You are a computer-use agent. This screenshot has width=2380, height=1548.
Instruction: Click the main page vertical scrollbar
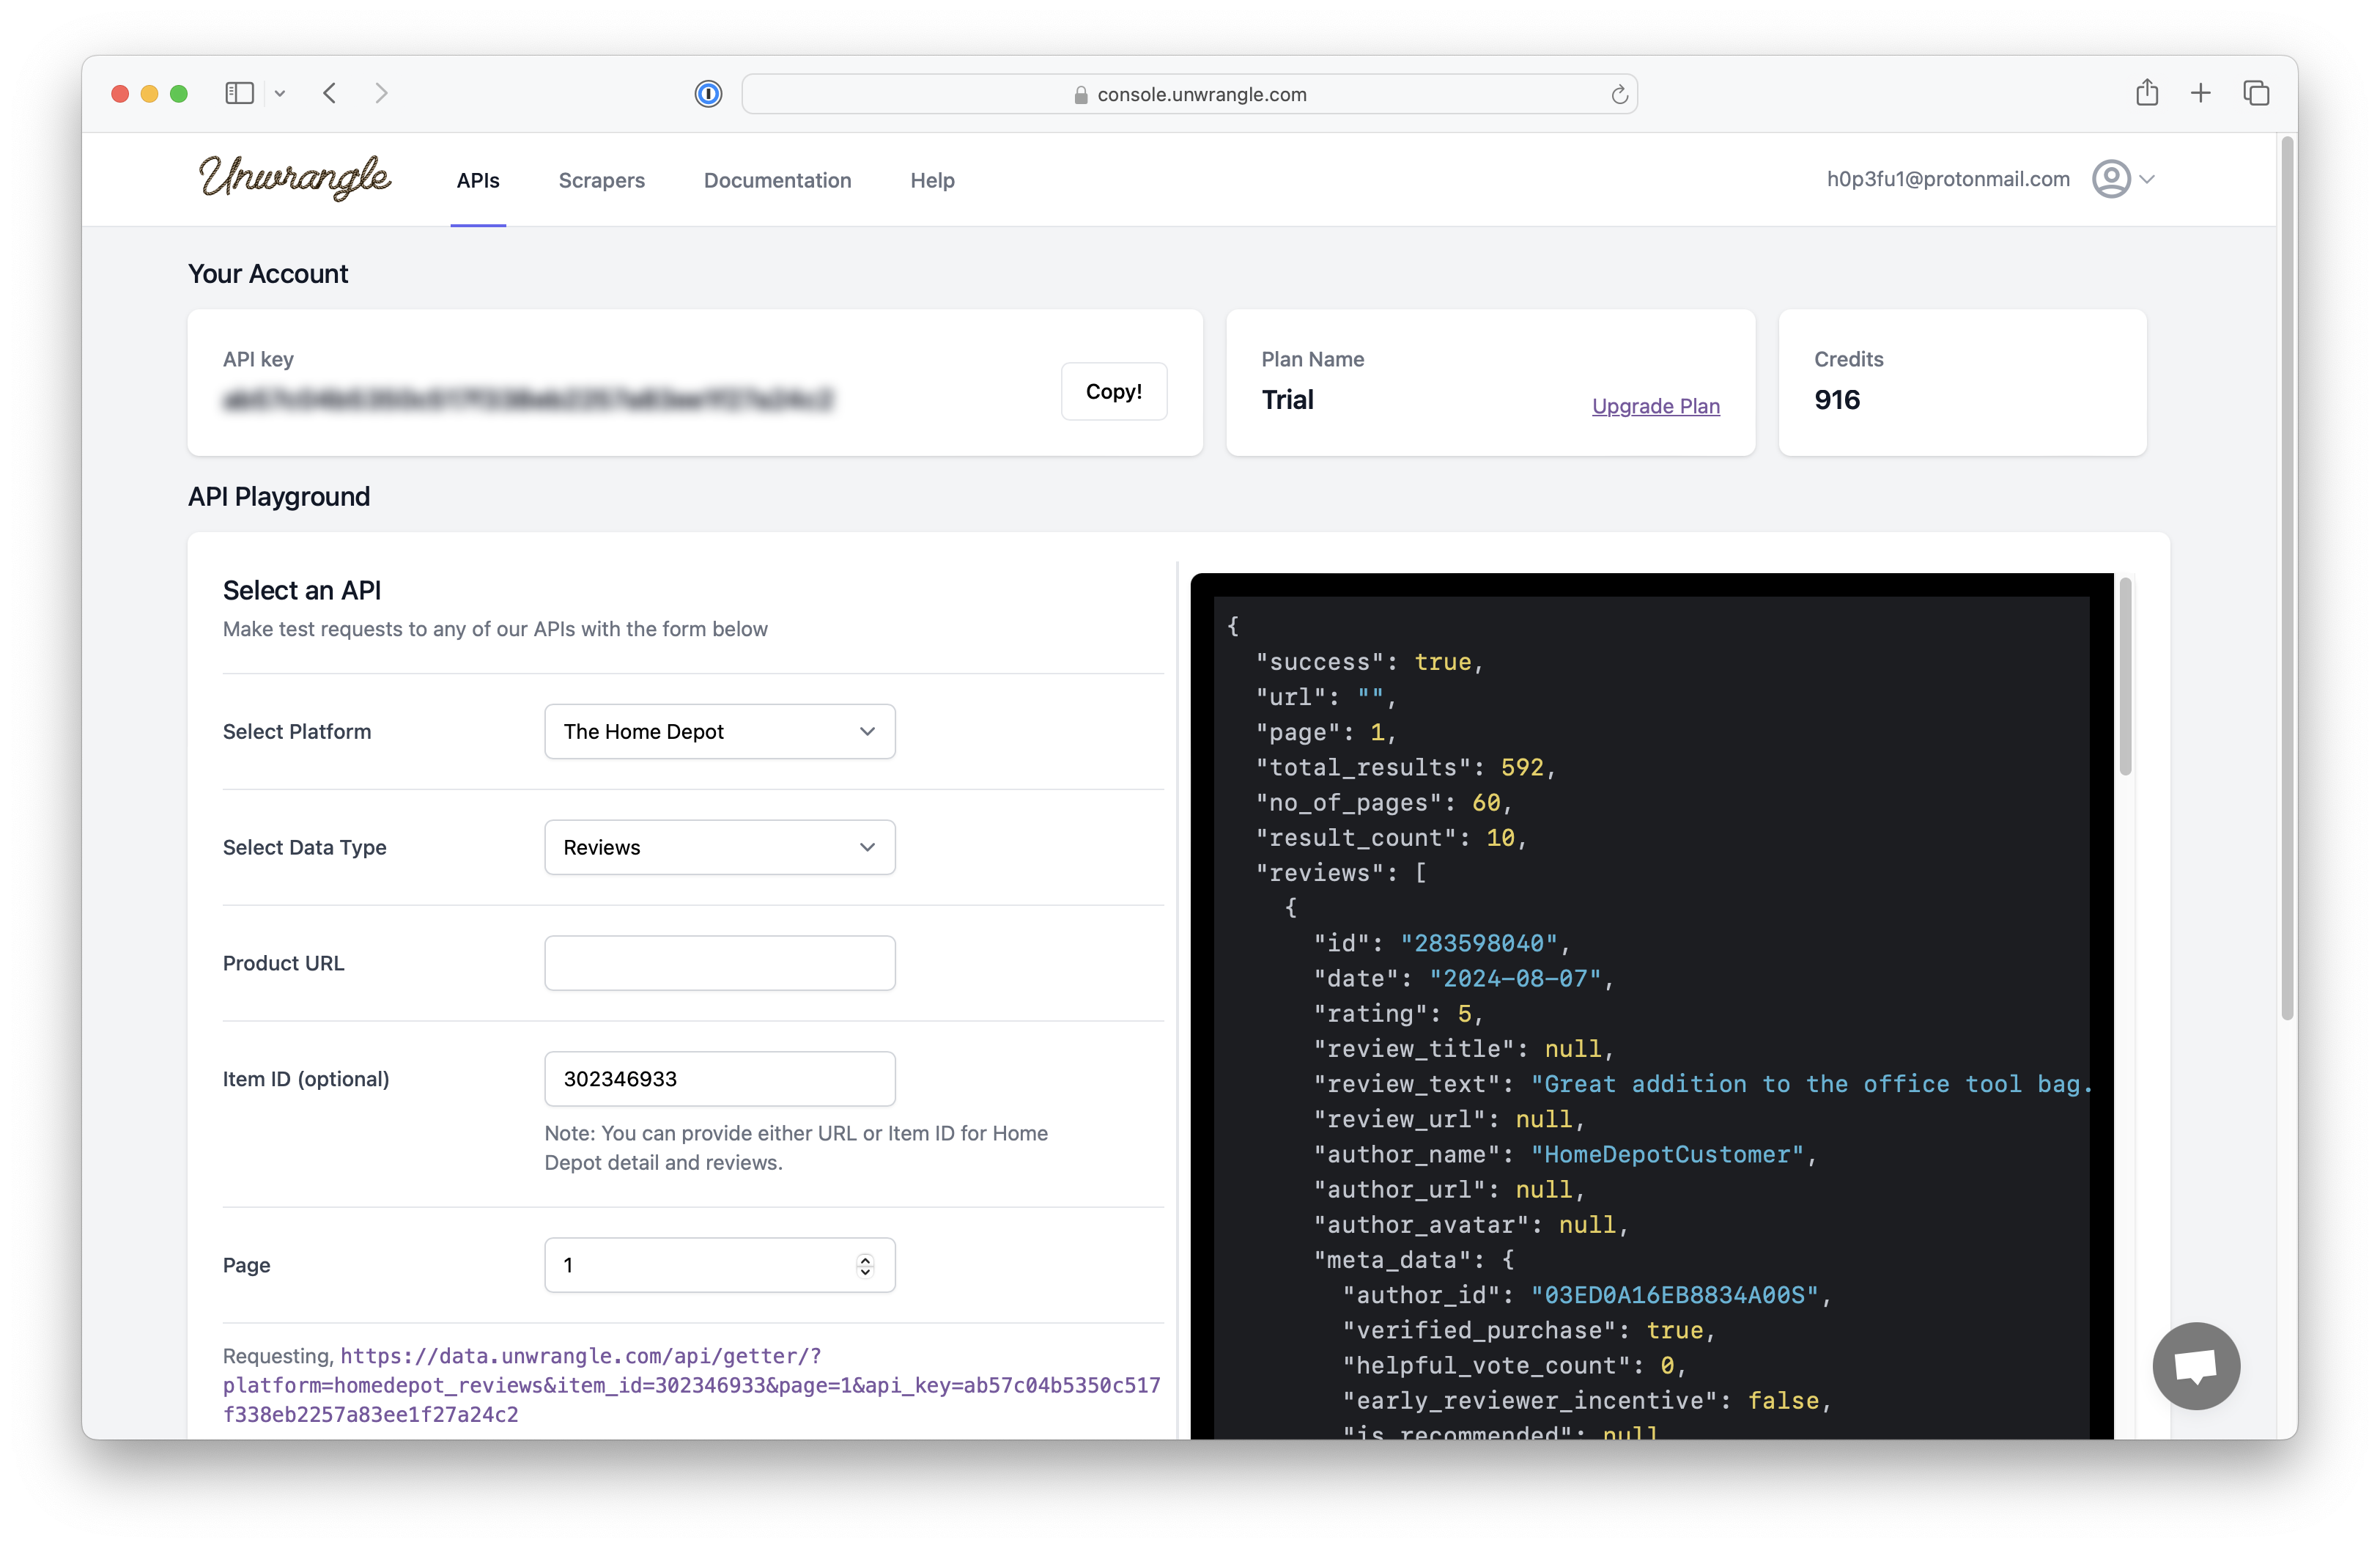[2287, 580]
